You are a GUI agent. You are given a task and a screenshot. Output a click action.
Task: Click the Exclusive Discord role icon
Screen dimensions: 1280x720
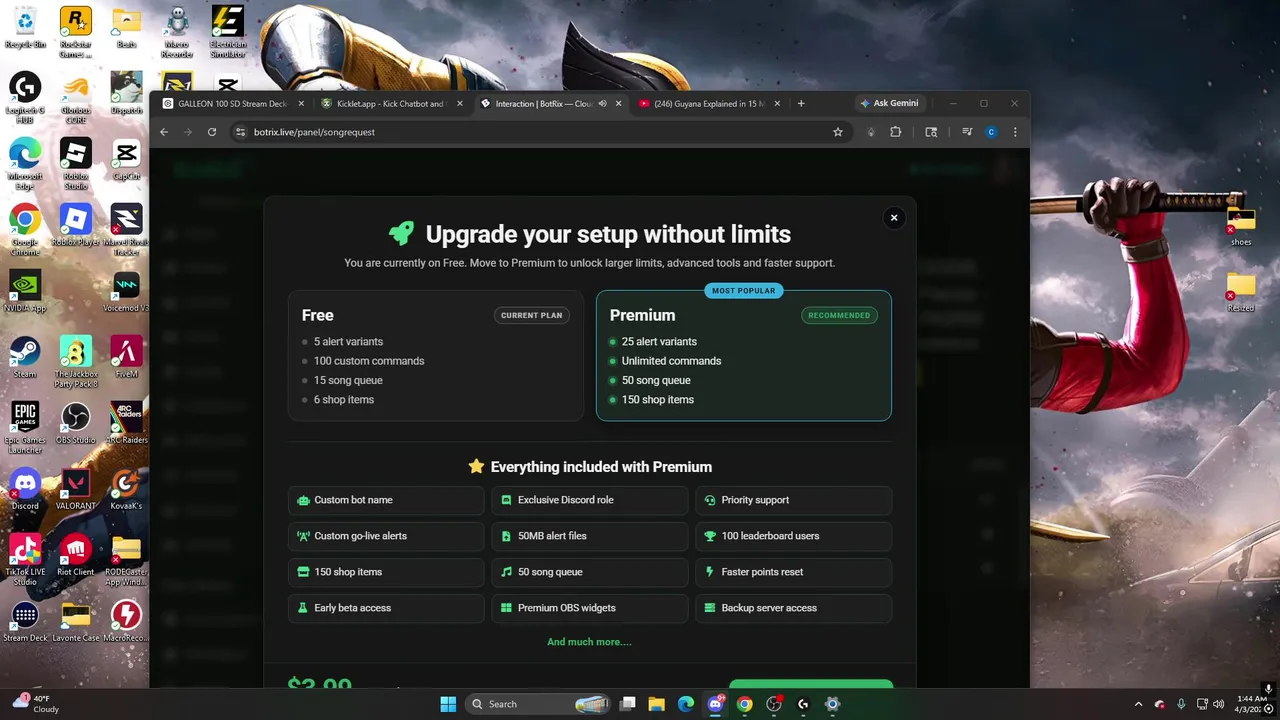coord(507,500)
